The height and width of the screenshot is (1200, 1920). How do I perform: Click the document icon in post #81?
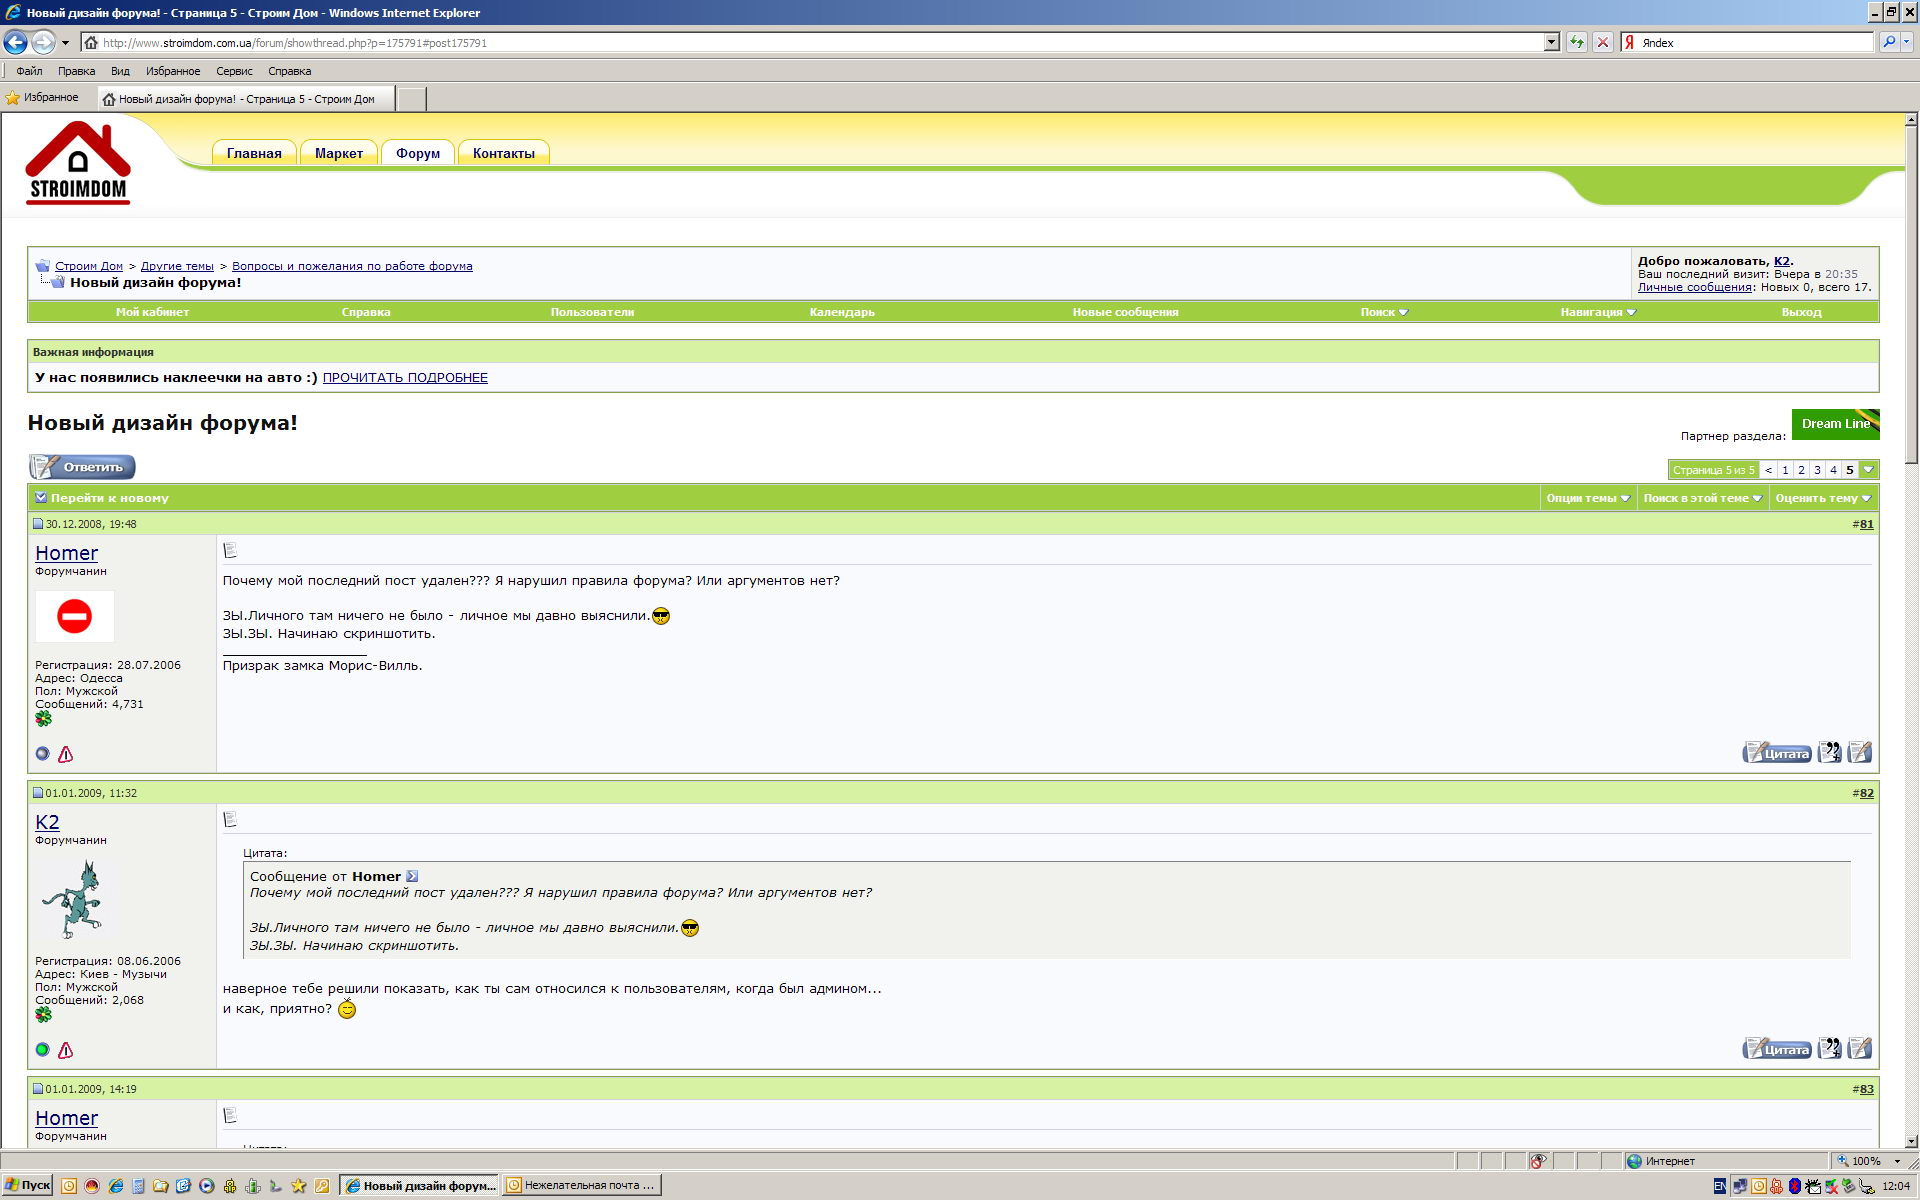pyautogui.click(x=230, y=550)
